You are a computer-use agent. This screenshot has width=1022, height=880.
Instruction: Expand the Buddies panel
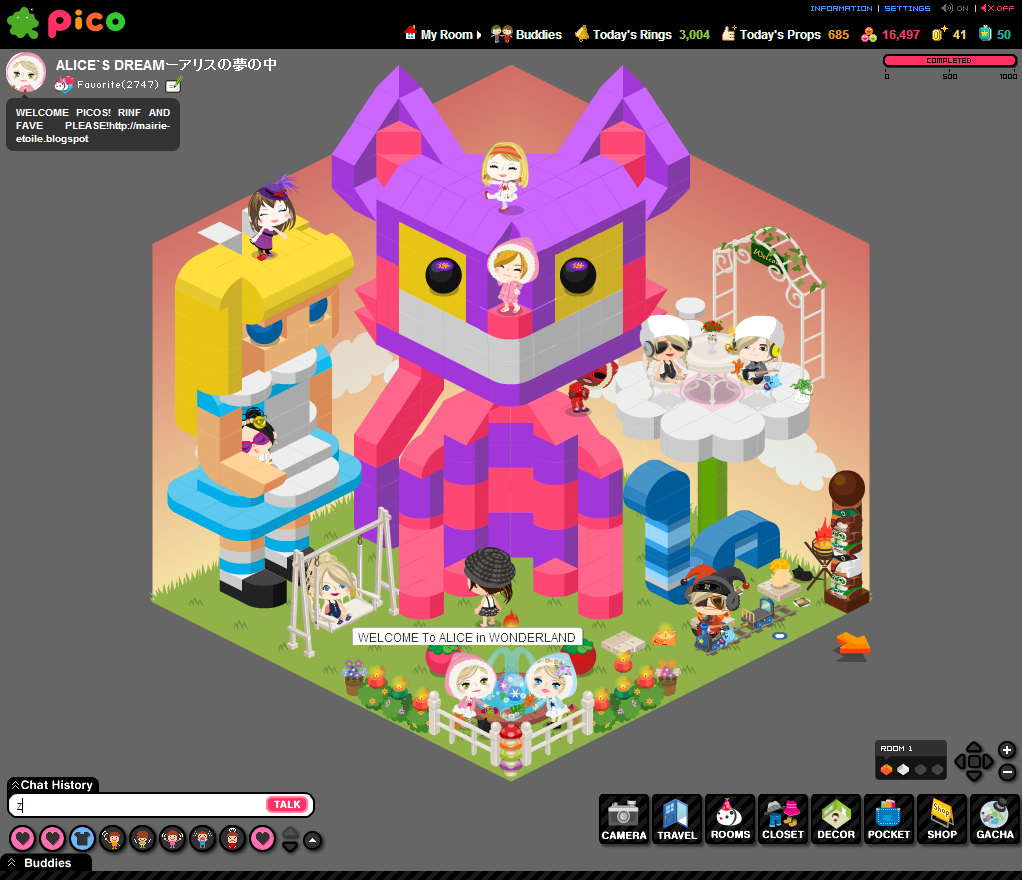[x=12, y=862]
